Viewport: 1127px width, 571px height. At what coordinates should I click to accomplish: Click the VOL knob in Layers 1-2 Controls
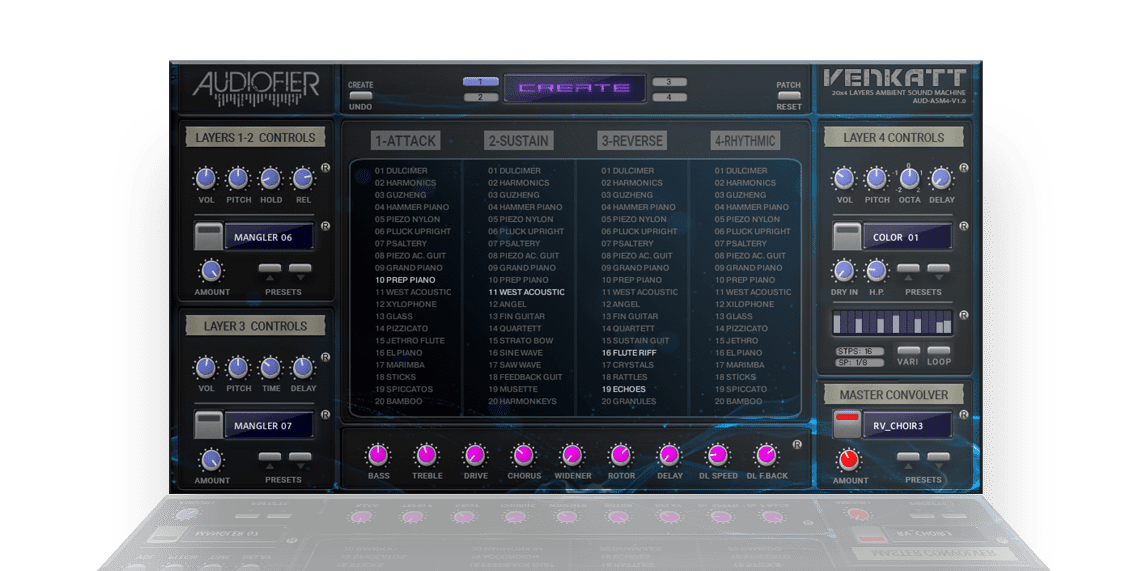(x=206, y=178)
